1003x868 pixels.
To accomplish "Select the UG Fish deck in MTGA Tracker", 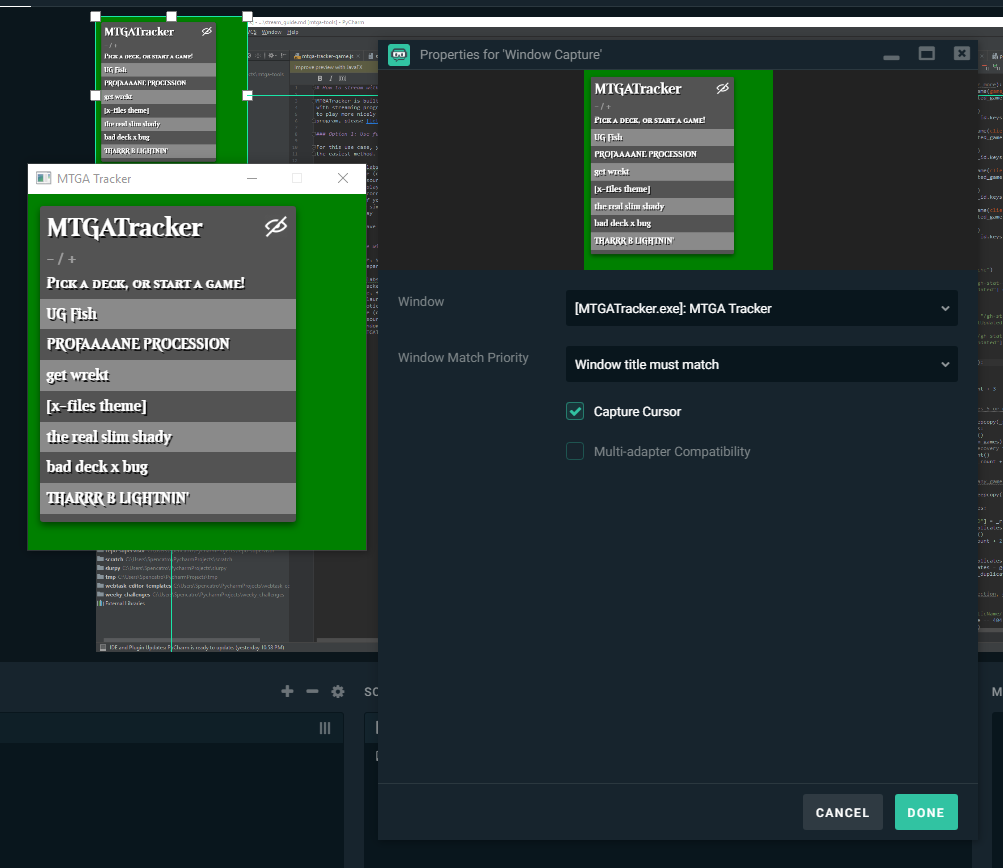I will point(168,314).
